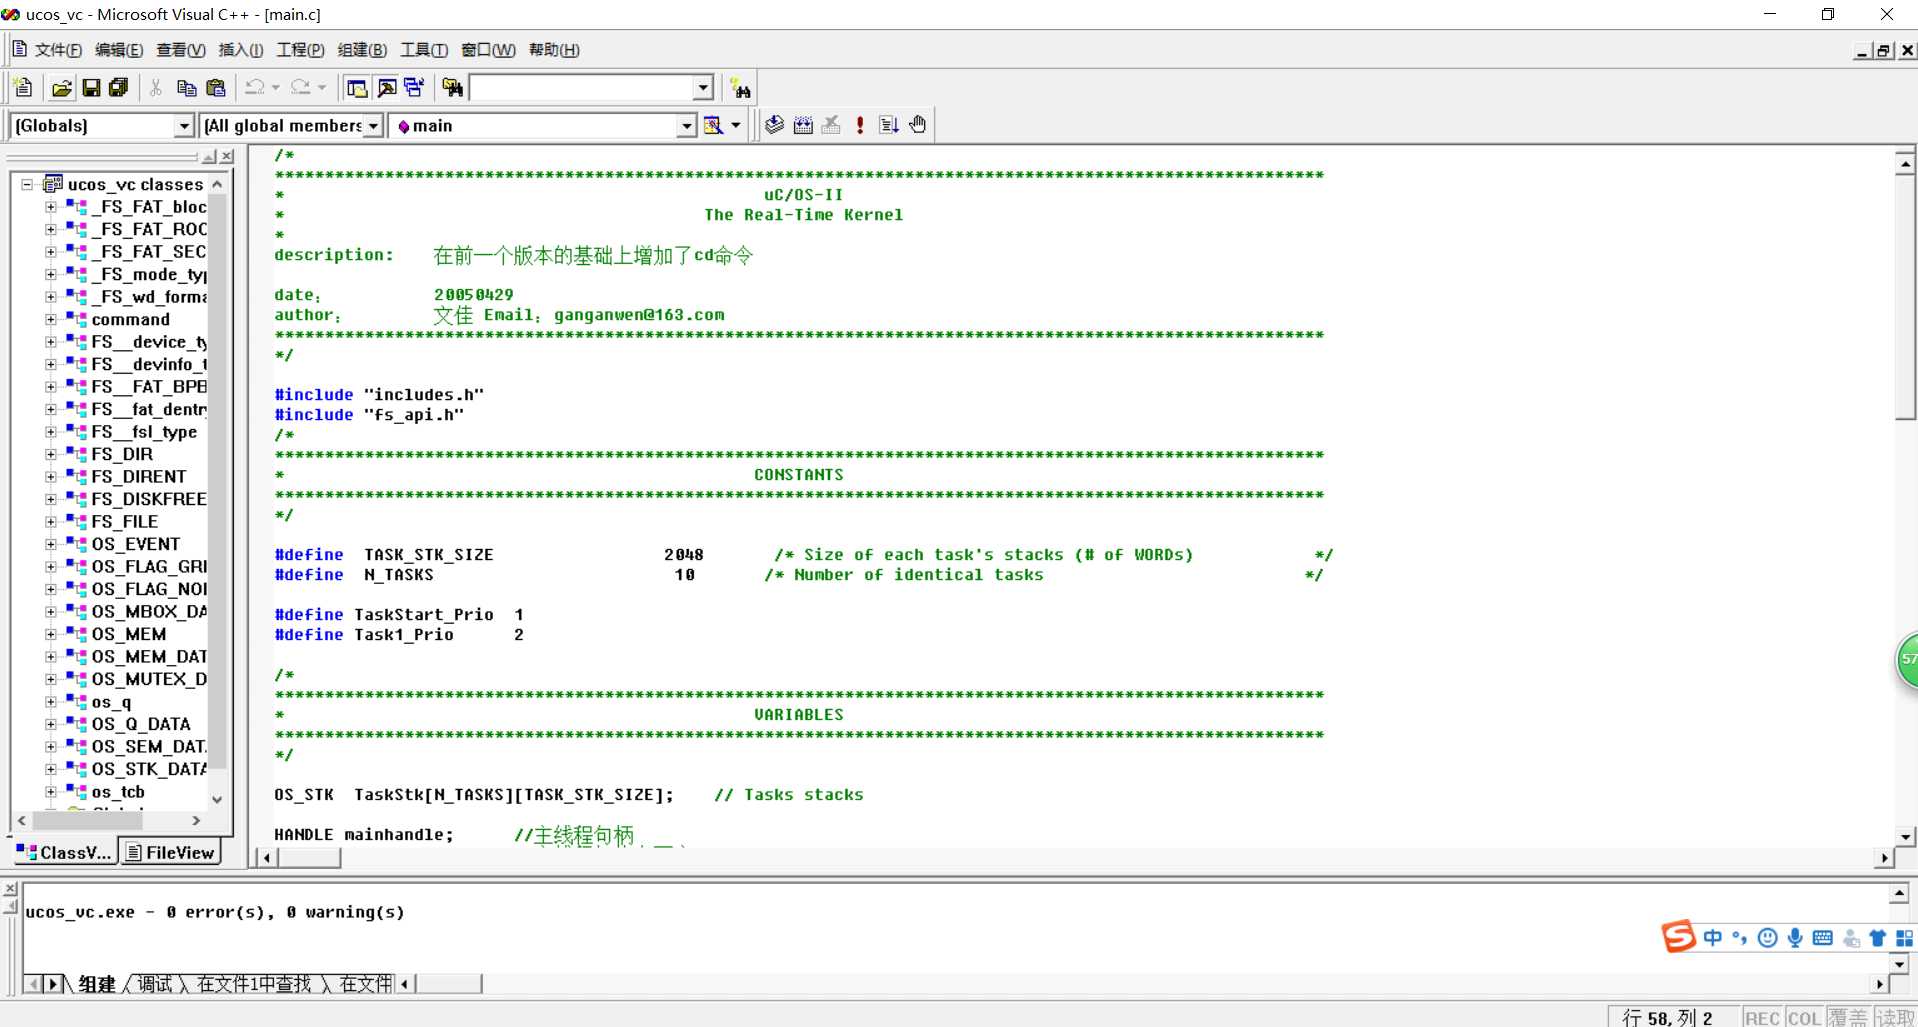The height and width of the screenshot is (1027, 1918).
Task: Open the 帮助(H) menu
Action: pyautogui.click(x=554, y=50)
